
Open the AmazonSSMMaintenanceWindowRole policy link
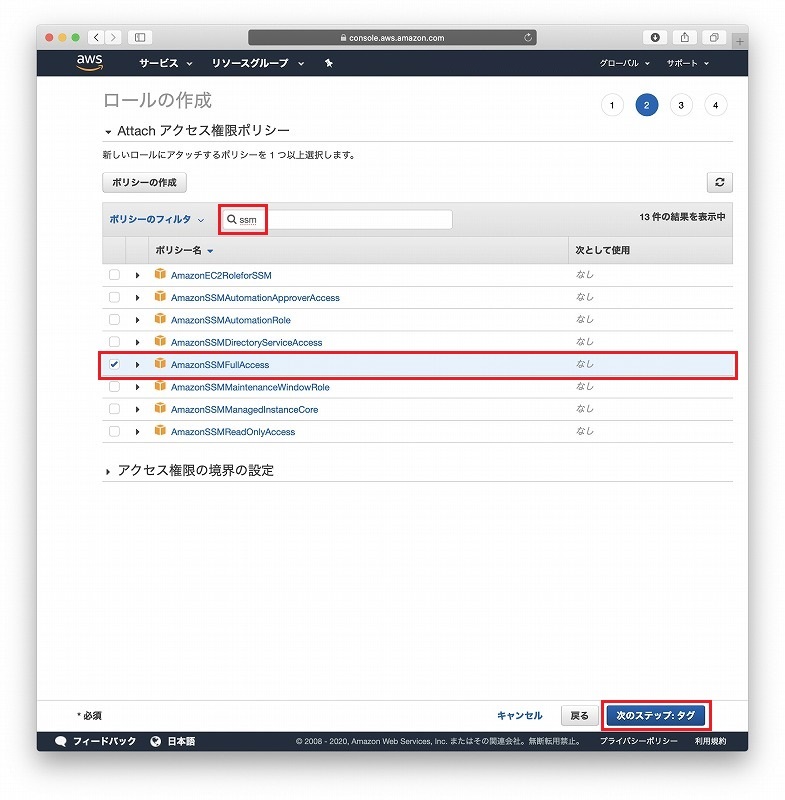tap(250, 387)
